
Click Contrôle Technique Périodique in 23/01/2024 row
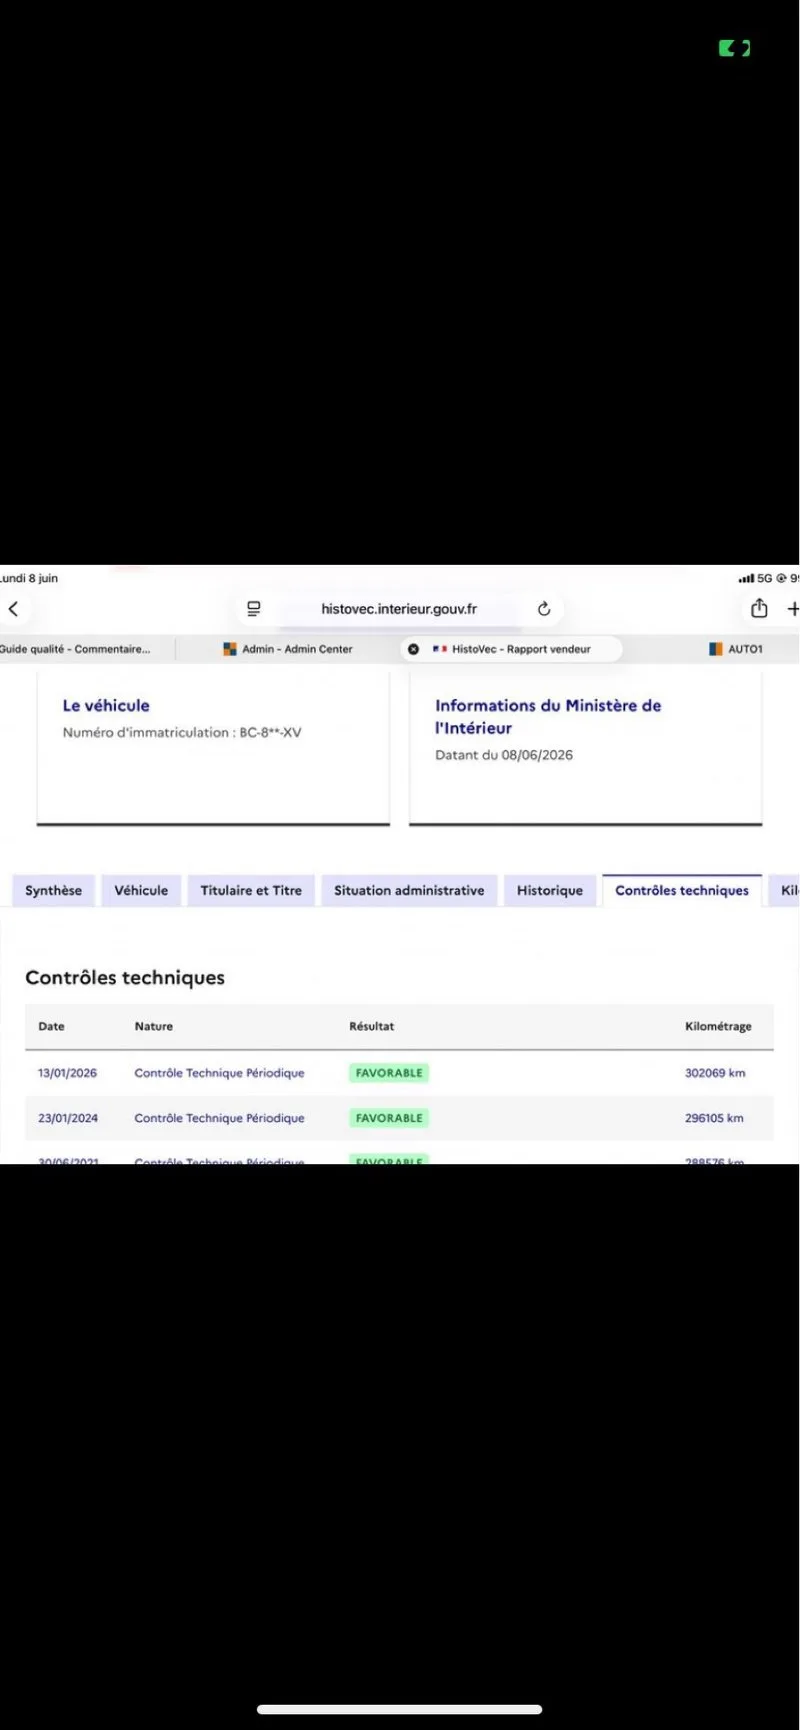219,1118
